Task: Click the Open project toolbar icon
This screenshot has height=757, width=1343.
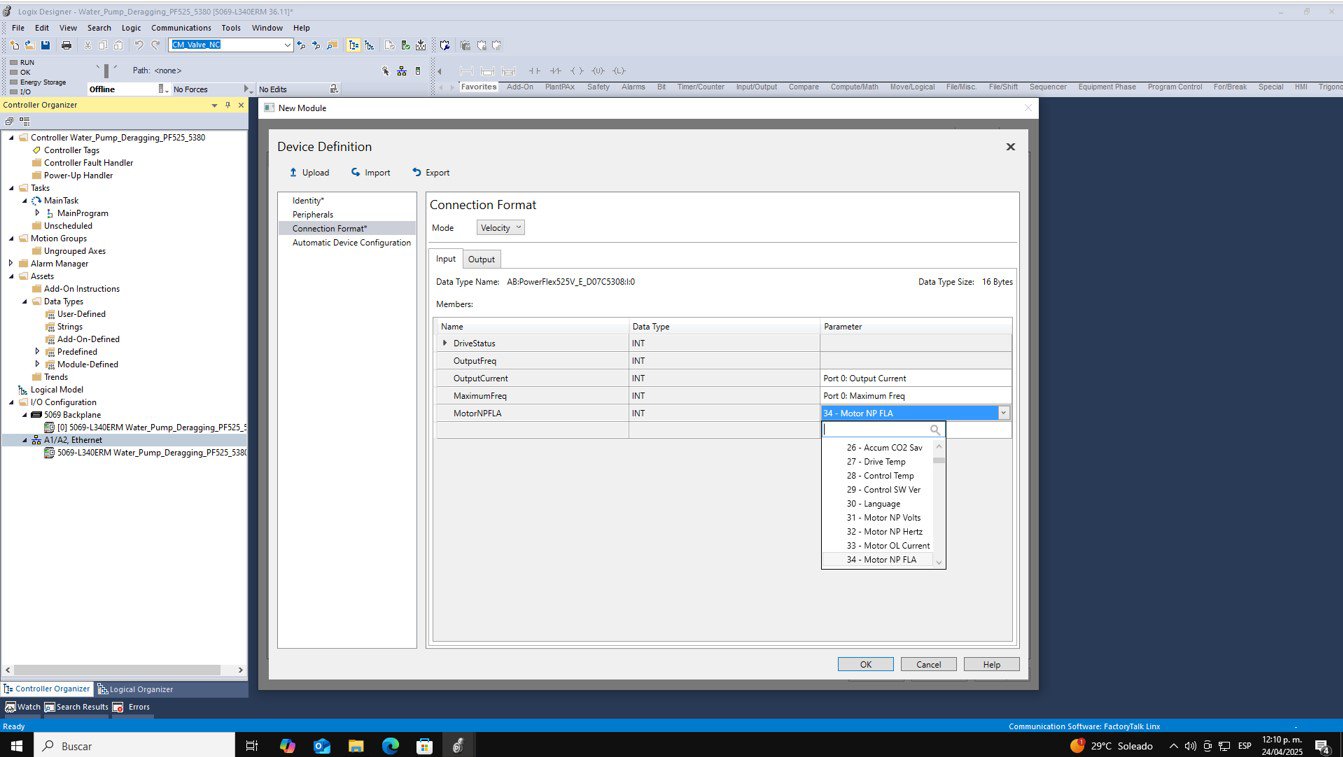Action: [x=29, y=45]
